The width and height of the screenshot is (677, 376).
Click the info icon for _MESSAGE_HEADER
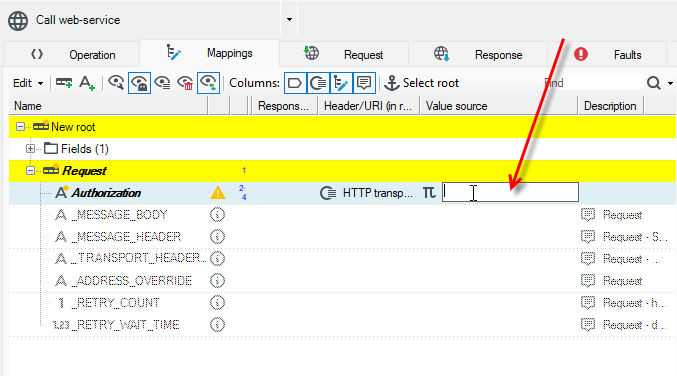tap(217, 237)
